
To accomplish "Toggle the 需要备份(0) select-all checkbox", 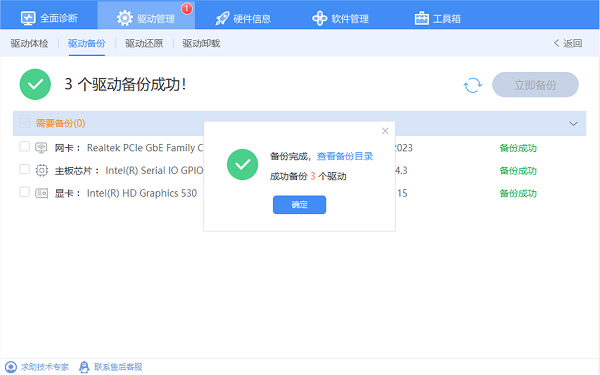I will point(24,123).
